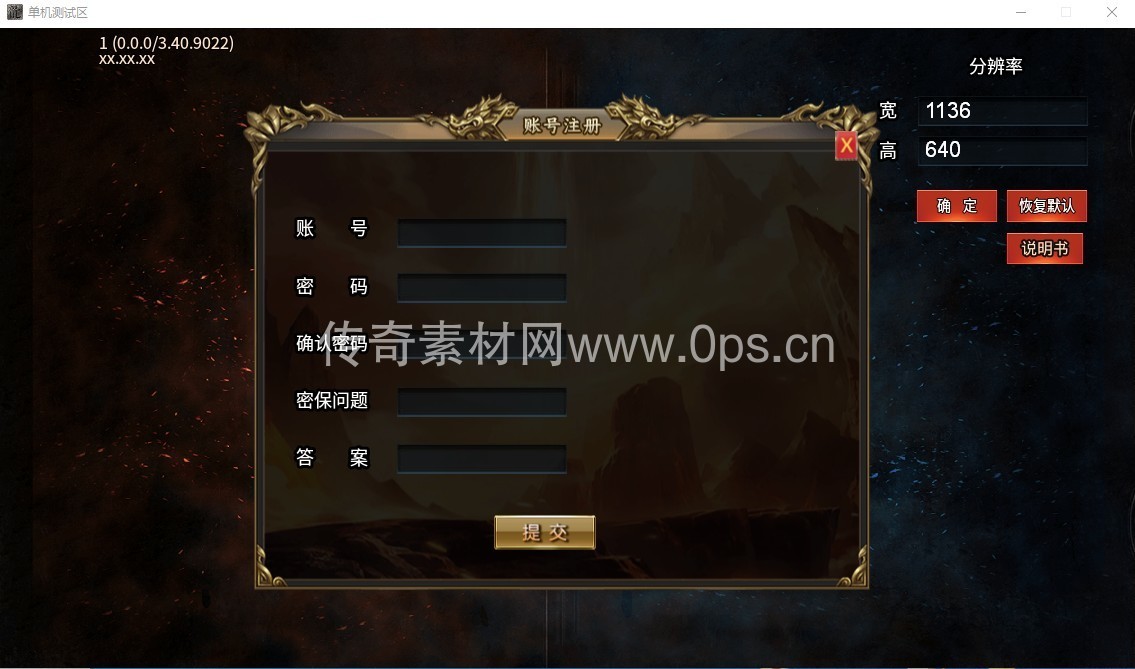Restore defaults with the 恢复默认 button

[1047, 206]
